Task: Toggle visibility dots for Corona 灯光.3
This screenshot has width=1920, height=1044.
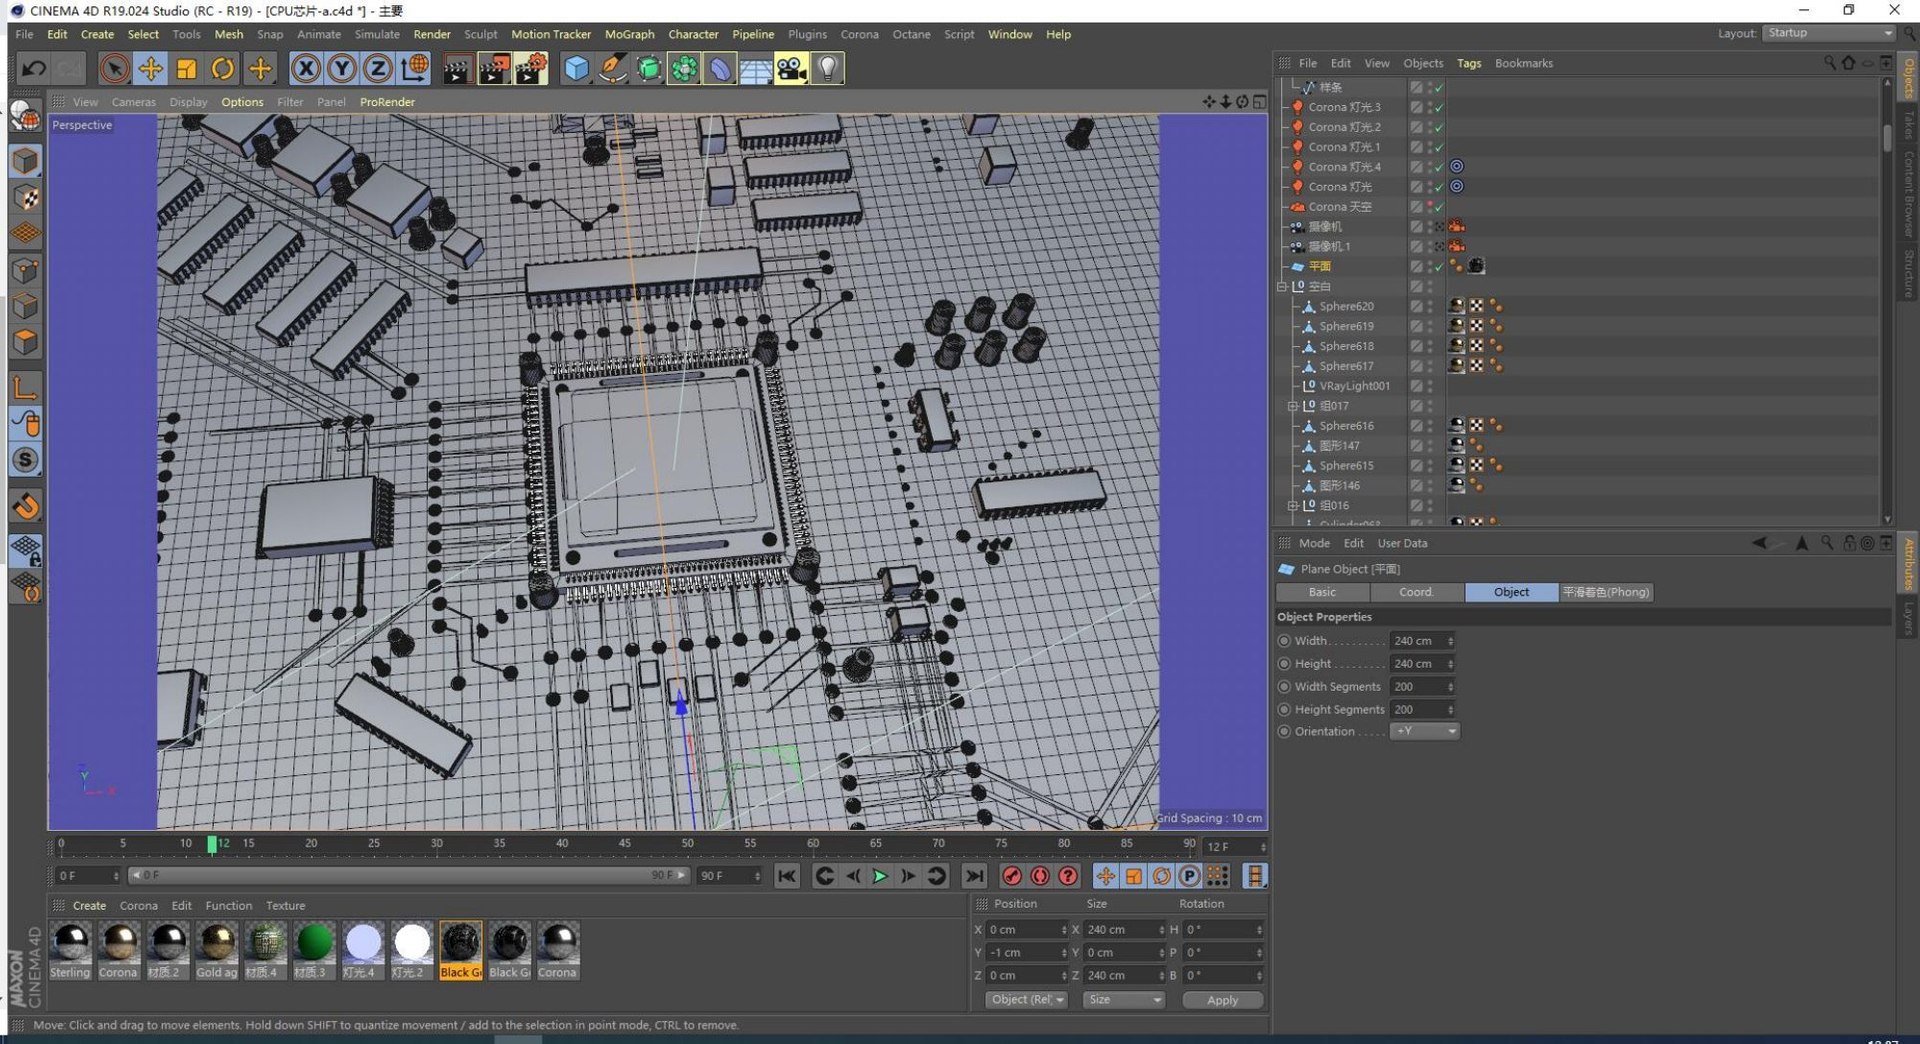Action: pos(1430,107)
